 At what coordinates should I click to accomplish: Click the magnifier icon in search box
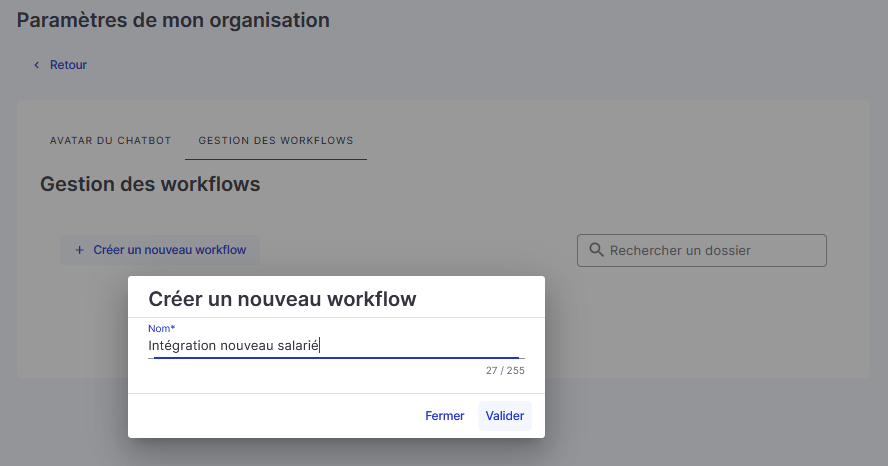click(x=596, y=250)
